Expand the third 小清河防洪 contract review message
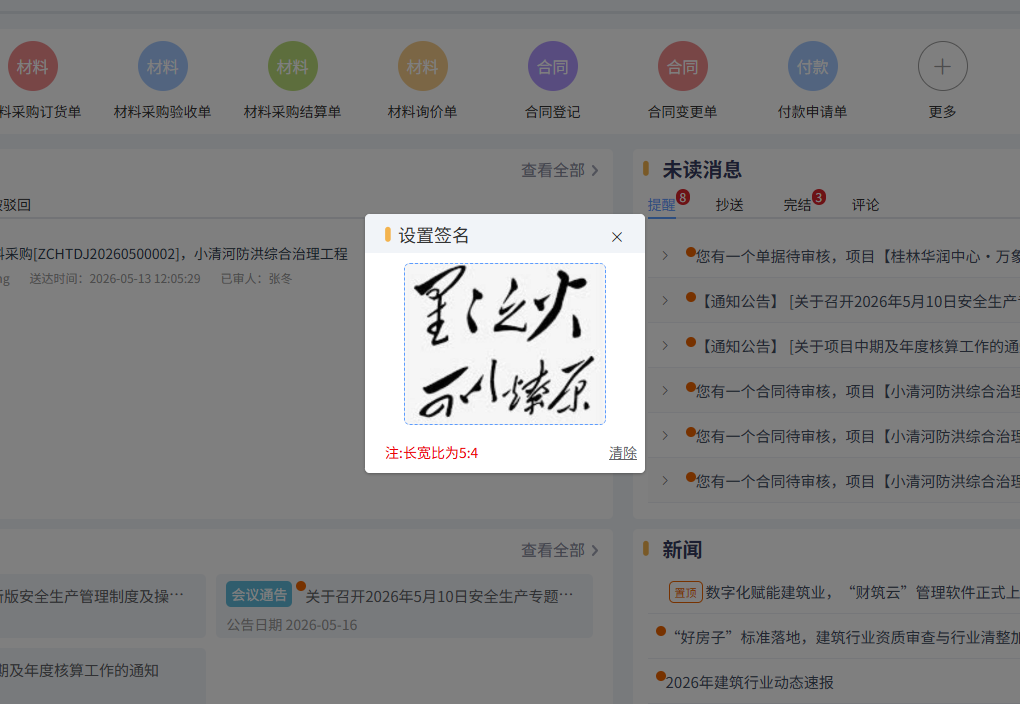Viewport: 1020px width, 704px height. click(665, 481)
